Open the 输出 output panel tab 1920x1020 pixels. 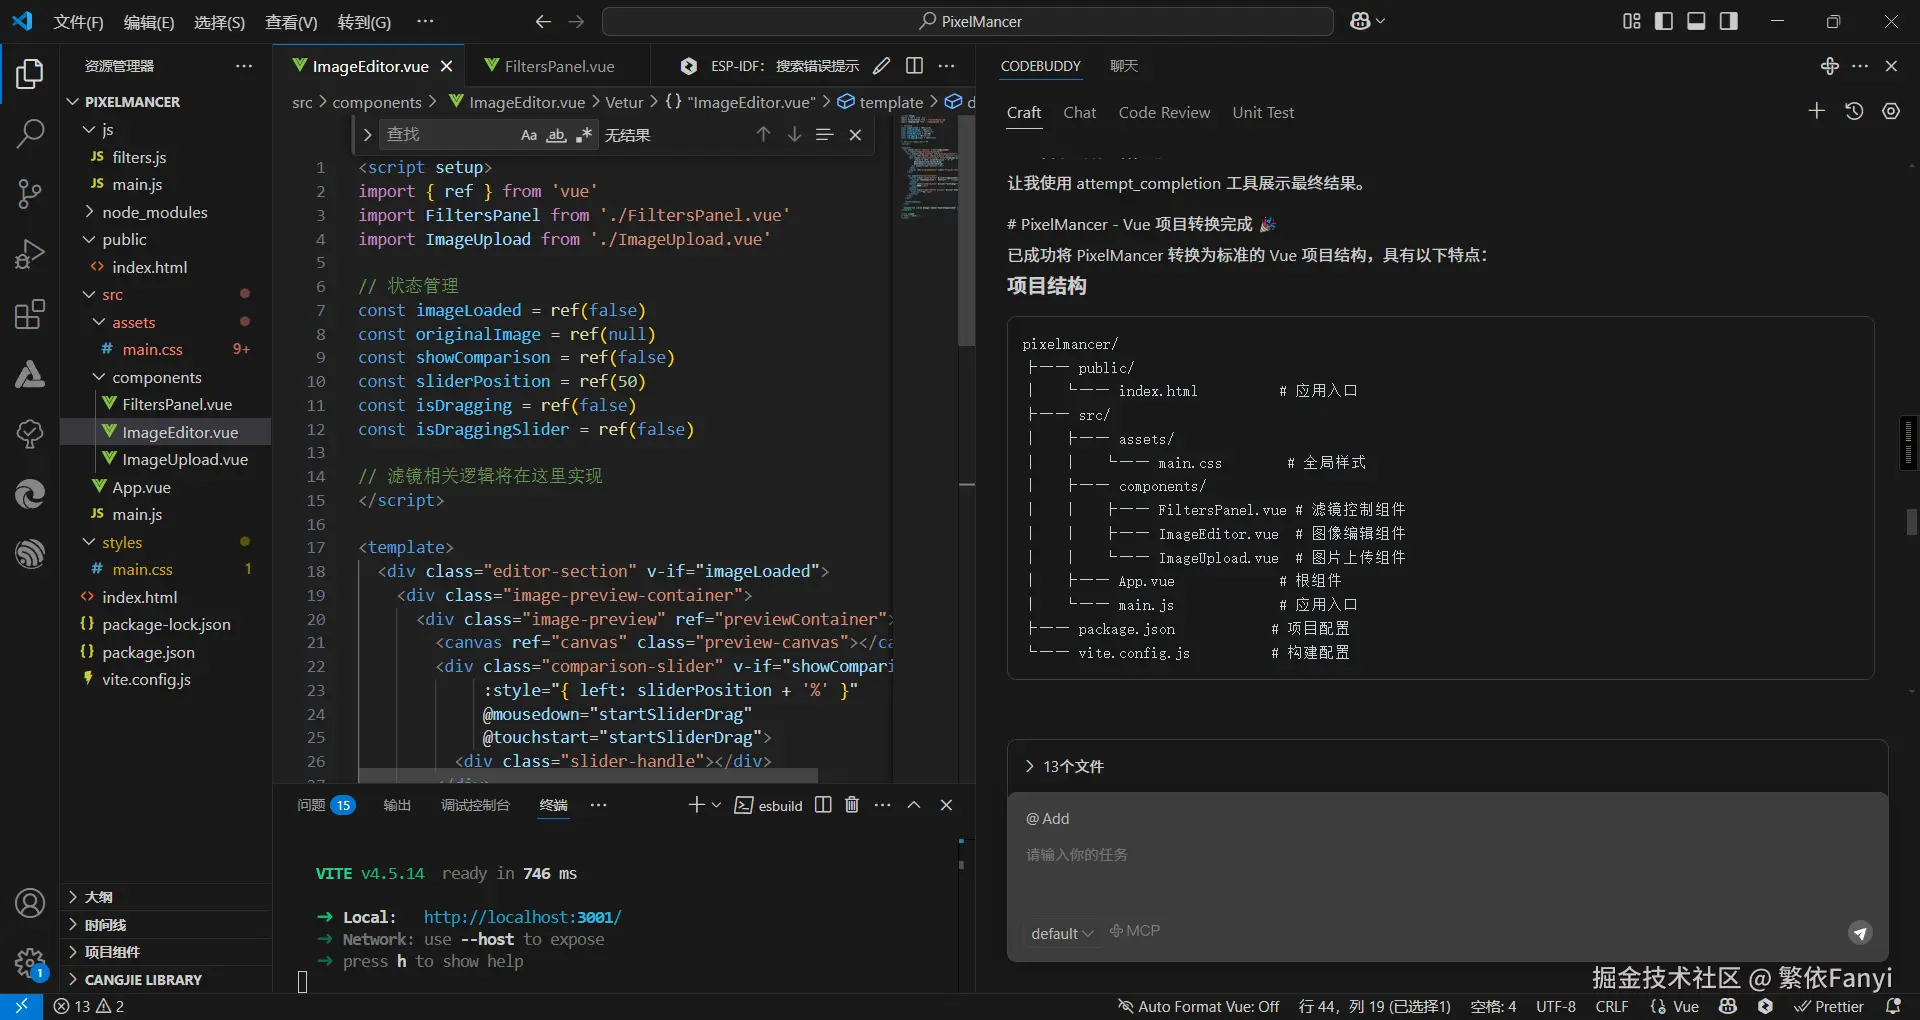tap(397, 805)
